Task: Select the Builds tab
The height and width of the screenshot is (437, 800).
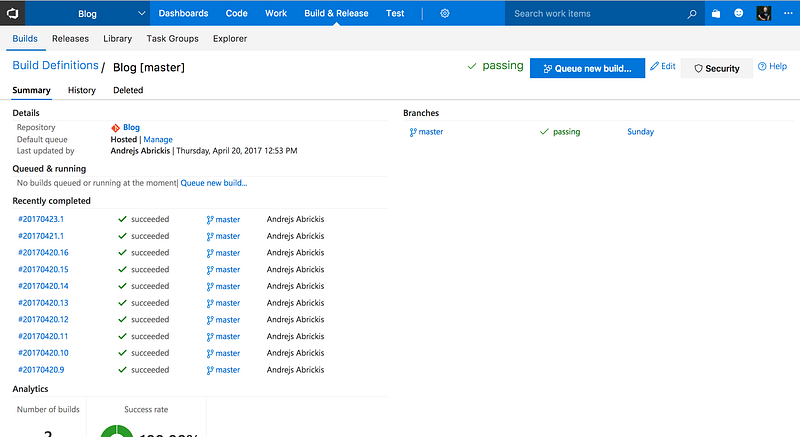Action: point(25,39)
